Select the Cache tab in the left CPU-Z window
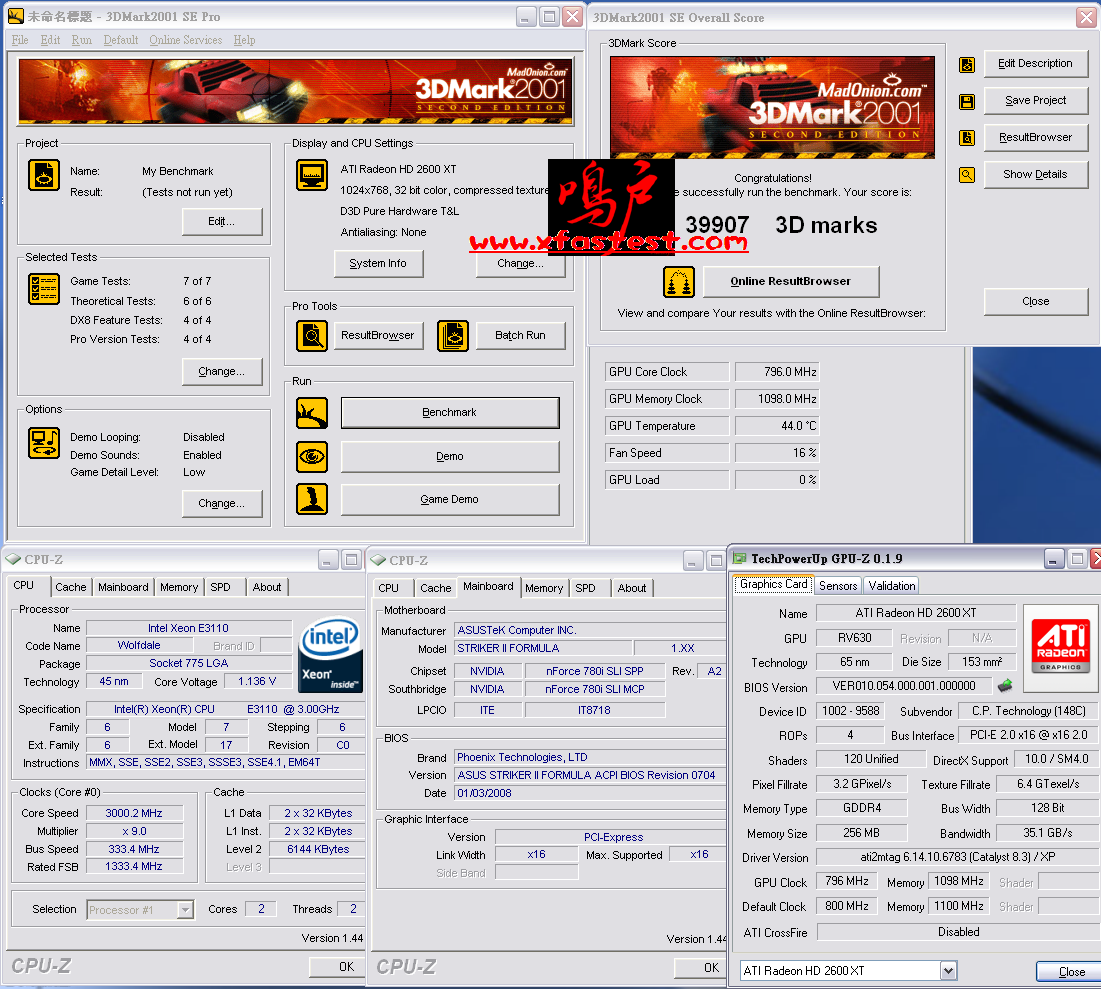The width and height of the screenshot is (1101, 989). pos(71,587)
